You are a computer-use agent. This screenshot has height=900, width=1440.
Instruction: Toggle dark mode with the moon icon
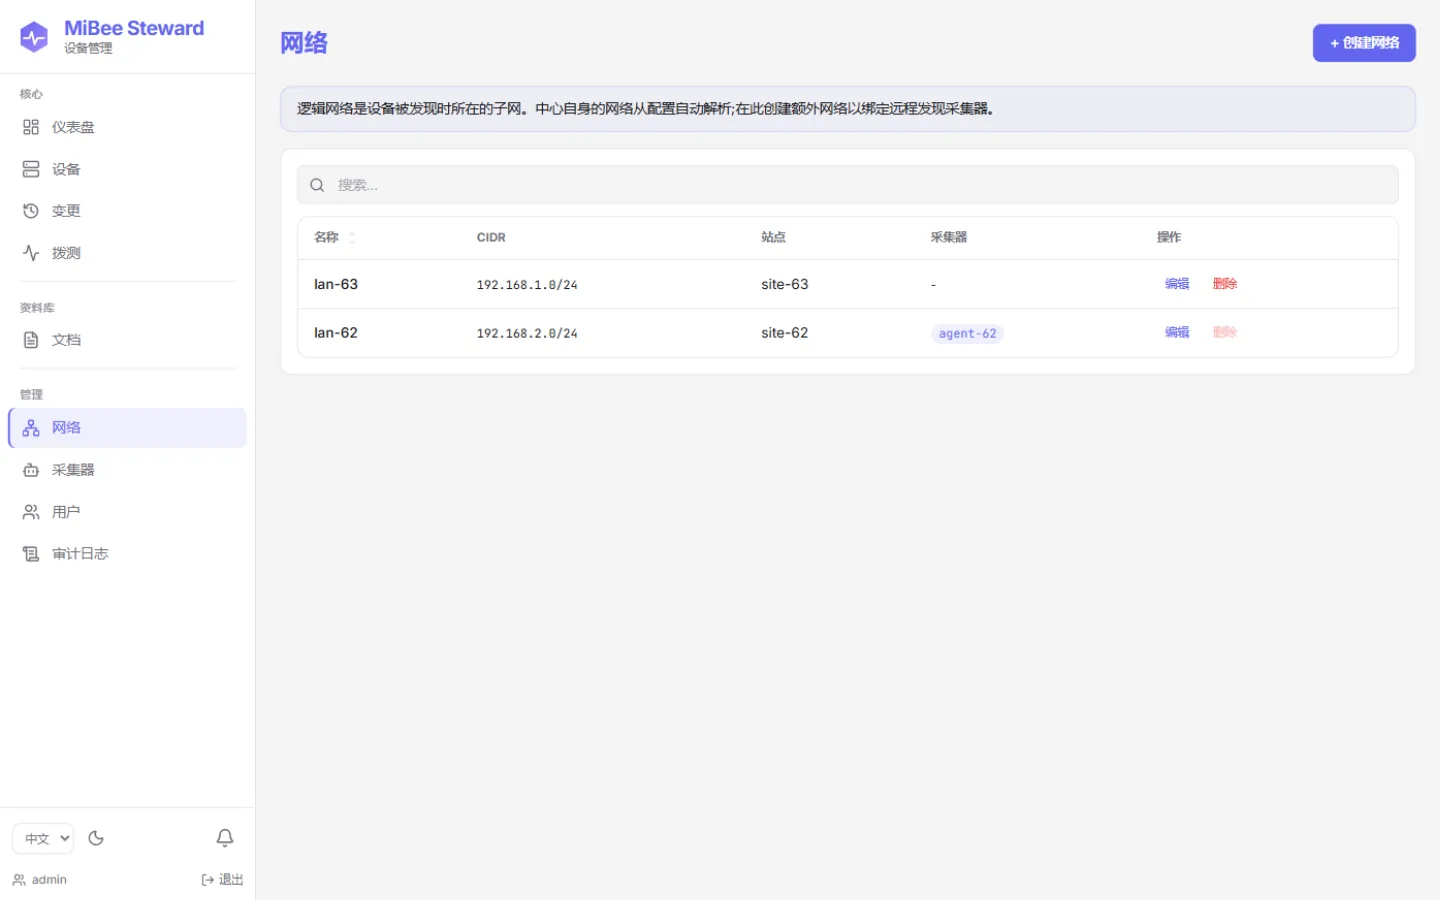[96, 838]
